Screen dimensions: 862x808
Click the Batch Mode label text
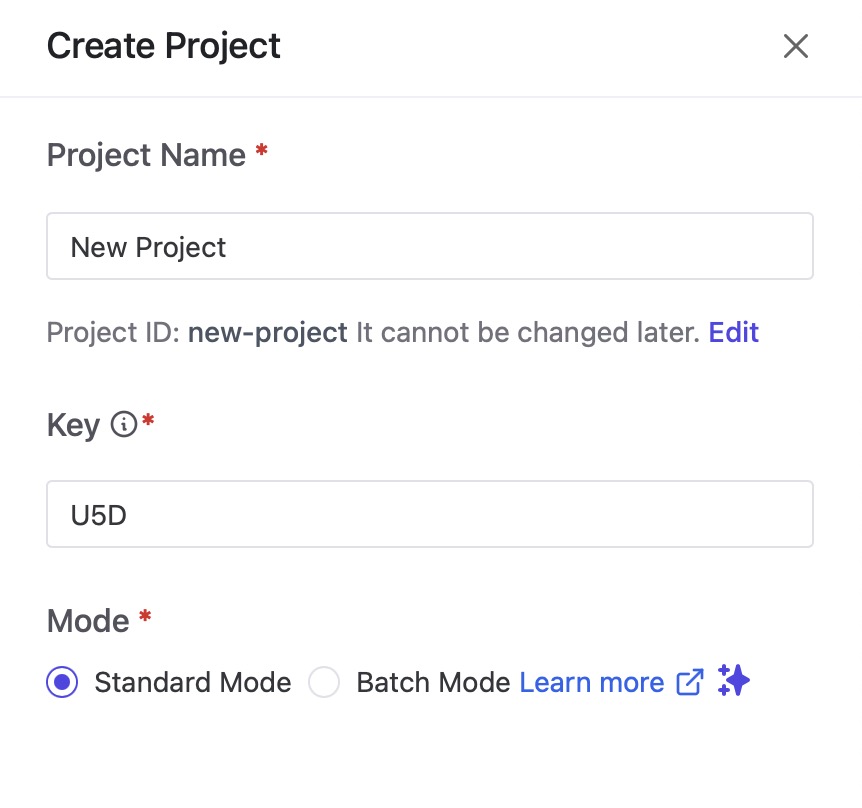pos(434,682)
